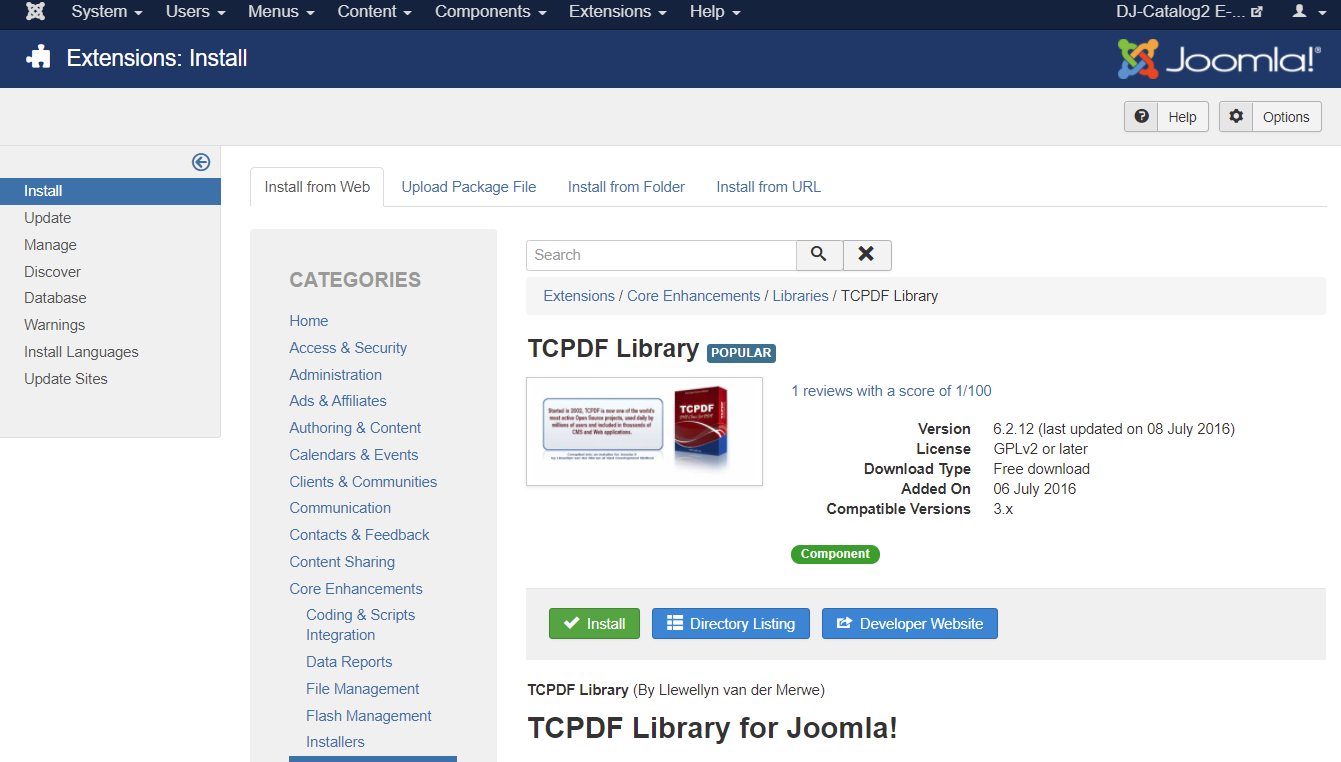Select Install in the sidebar
The height and width of the screenshot is (762, 1341).
(110, 191)
